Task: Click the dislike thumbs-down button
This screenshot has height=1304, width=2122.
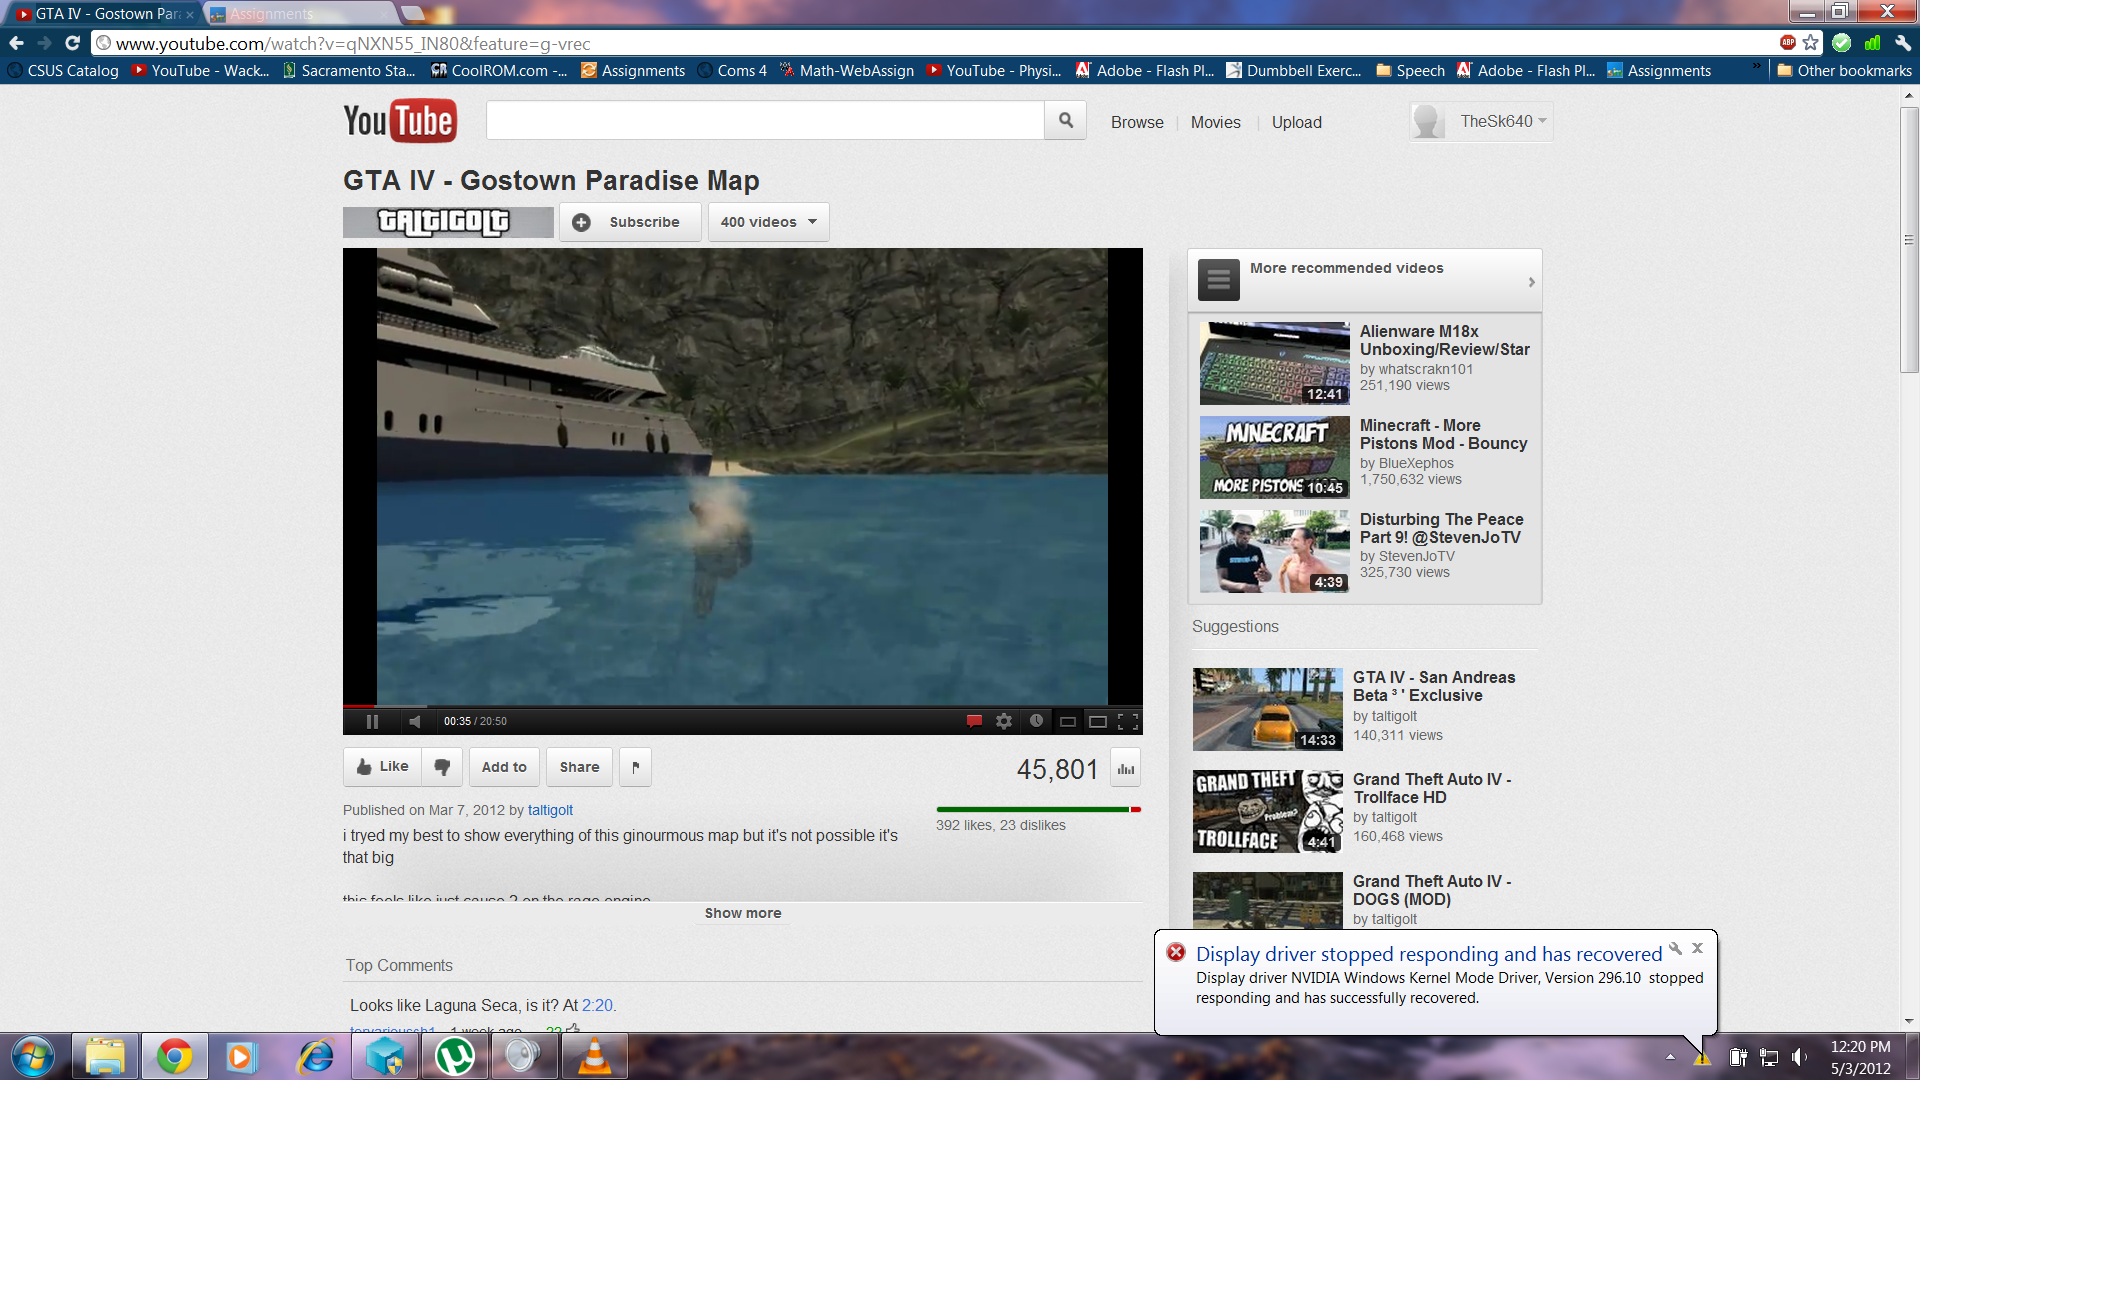Action: pyautogui.click(x=441, y=767)
